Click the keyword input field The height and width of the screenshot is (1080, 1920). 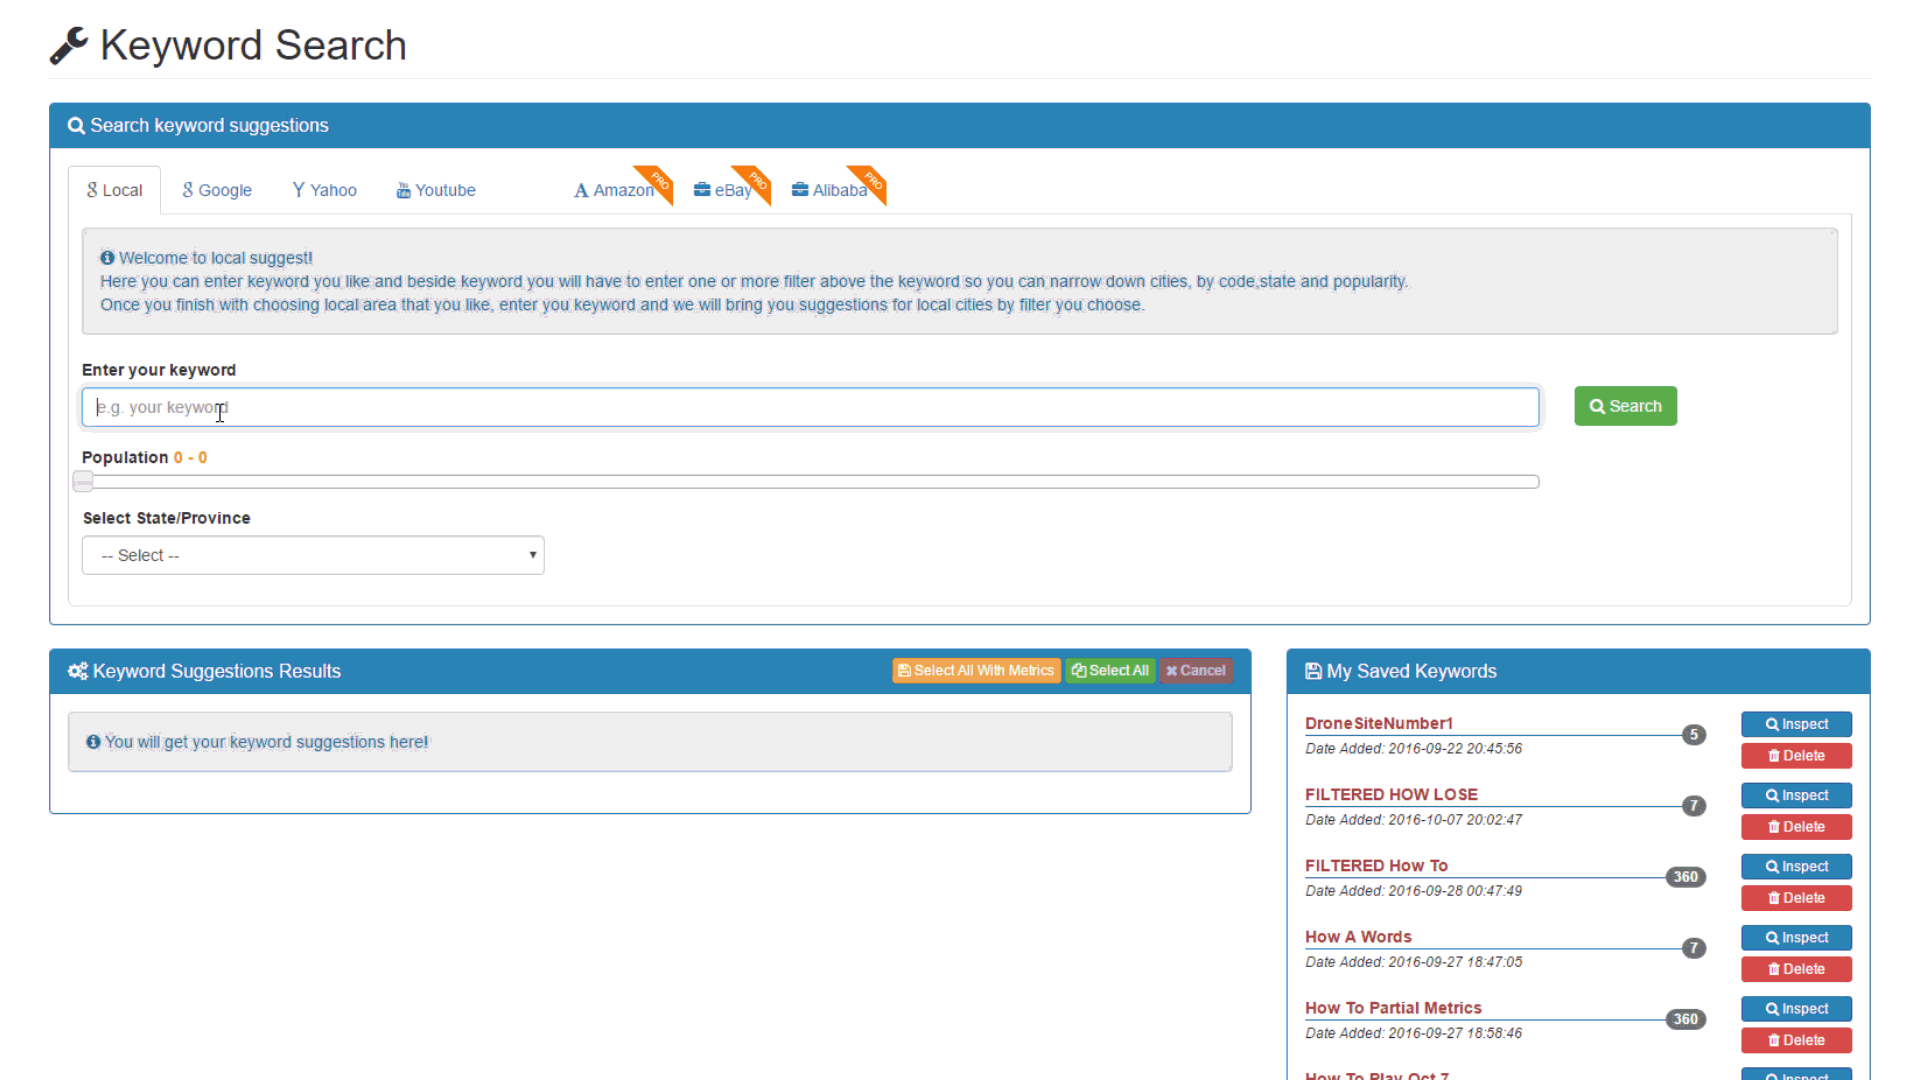[x=810, y=407]
